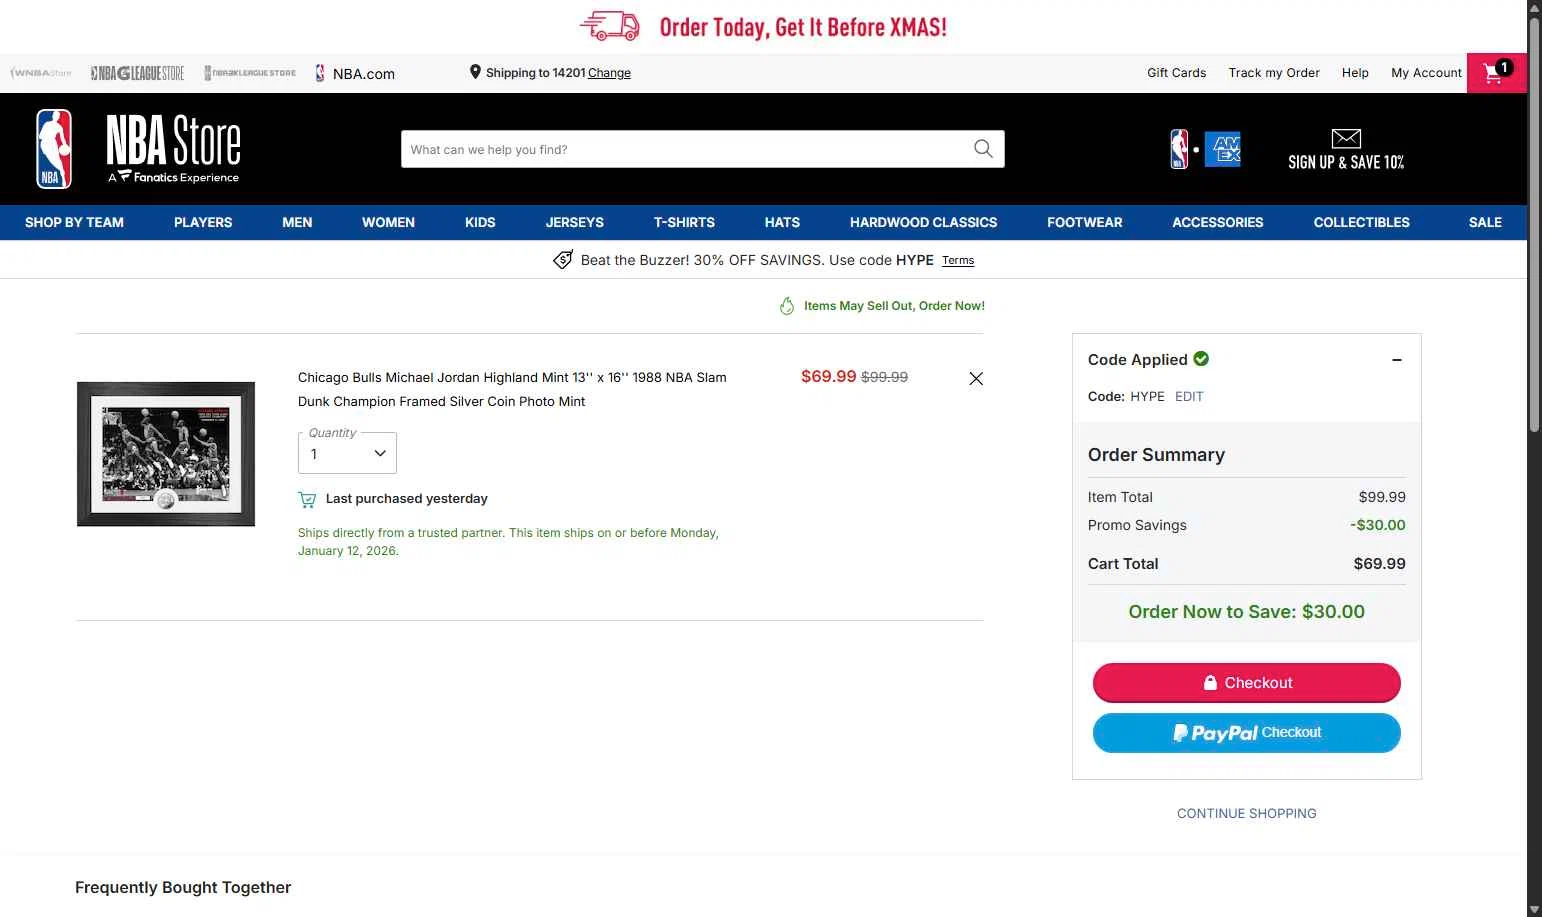Click the NBA logo
Screen dimensions: 1542x917
(x=54, y=149)
